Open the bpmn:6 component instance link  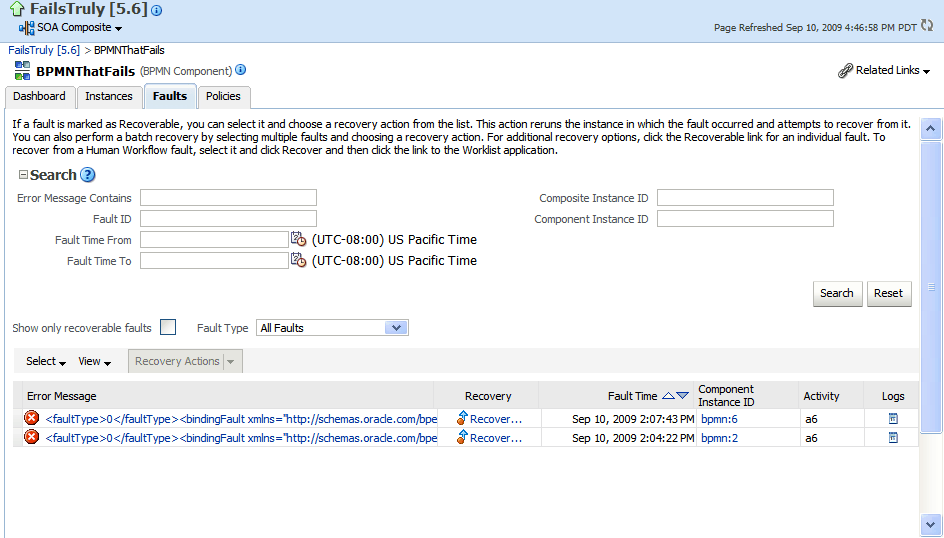719,419
